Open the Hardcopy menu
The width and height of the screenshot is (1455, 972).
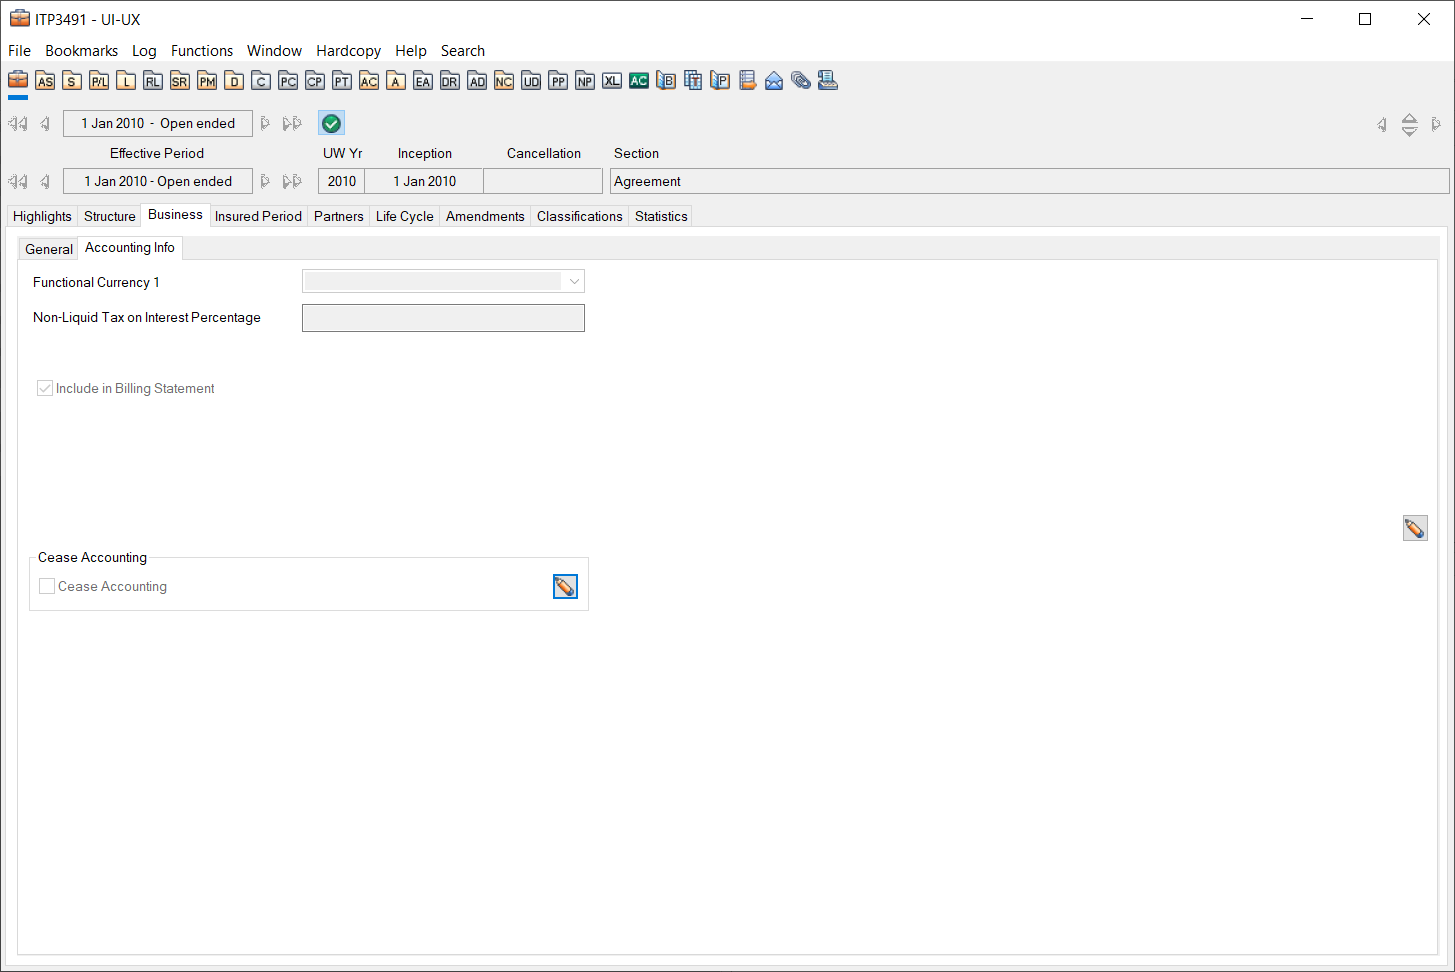pyautogui.click(x=348, y=51)
